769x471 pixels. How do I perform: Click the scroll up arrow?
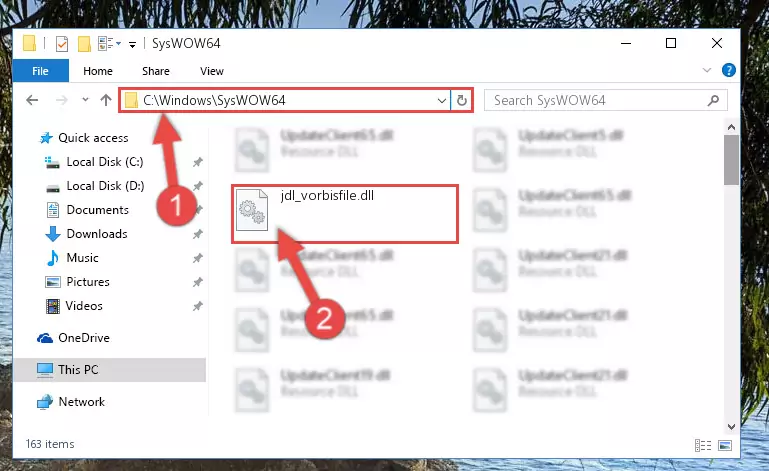click(x=731, y=127)
